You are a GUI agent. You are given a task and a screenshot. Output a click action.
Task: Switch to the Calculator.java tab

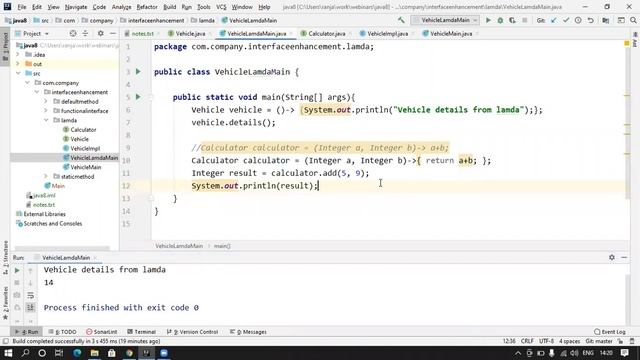coord(326,33)
